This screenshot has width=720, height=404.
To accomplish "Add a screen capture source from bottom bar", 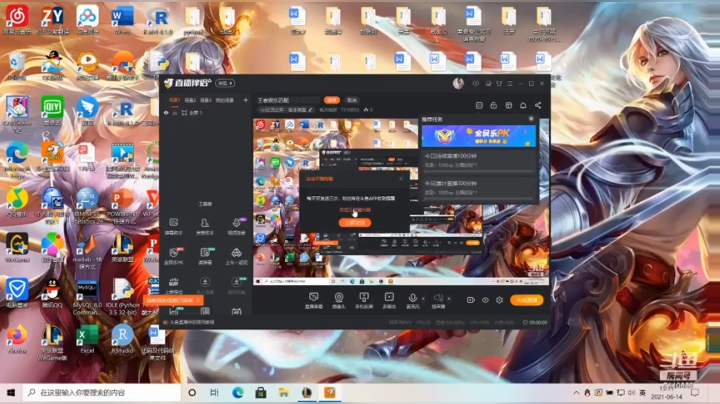I will pos(314,300).
